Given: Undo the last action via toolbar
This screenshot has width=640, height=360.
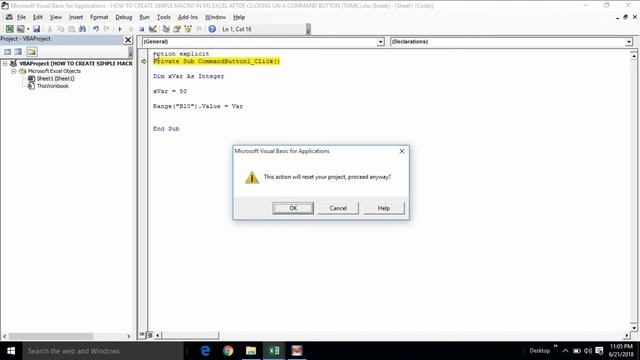Looking at the screenshot, I should pos(96,29).
